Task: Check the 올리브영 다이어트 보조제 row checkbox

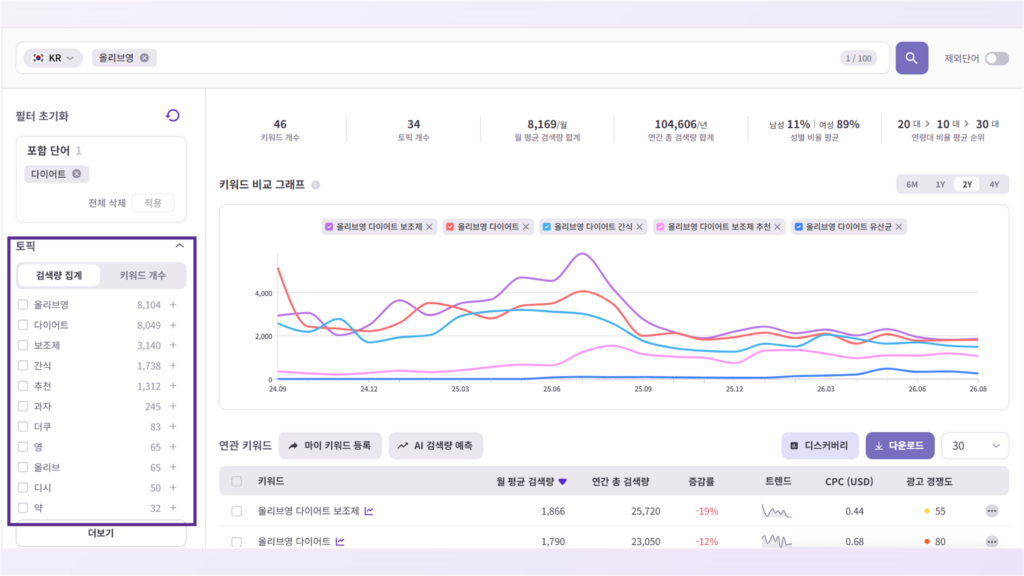Action: point(236,511)
